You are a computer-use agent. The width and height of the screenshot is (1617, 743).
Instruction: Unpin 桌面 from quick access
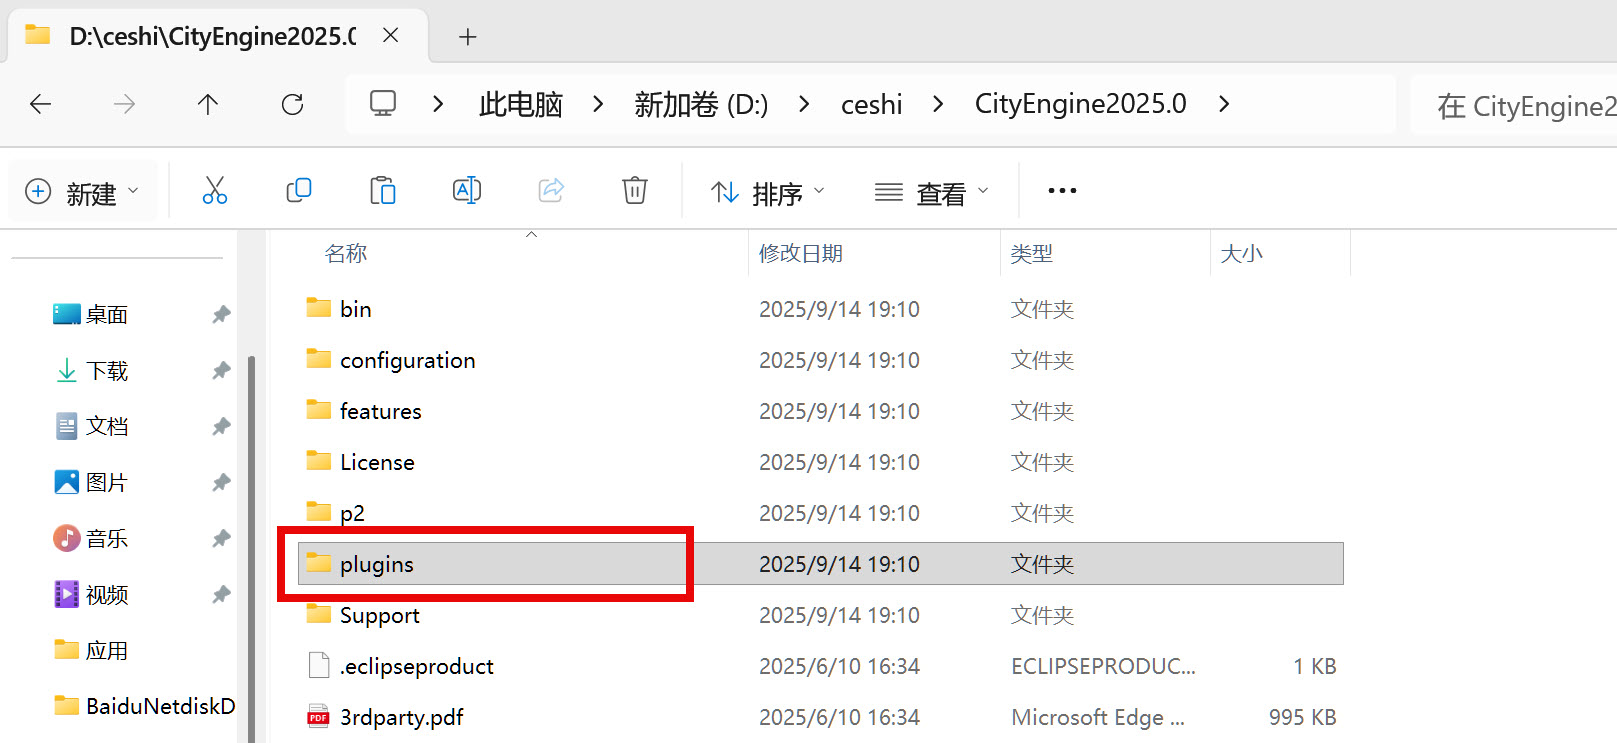tap(221, 315)
